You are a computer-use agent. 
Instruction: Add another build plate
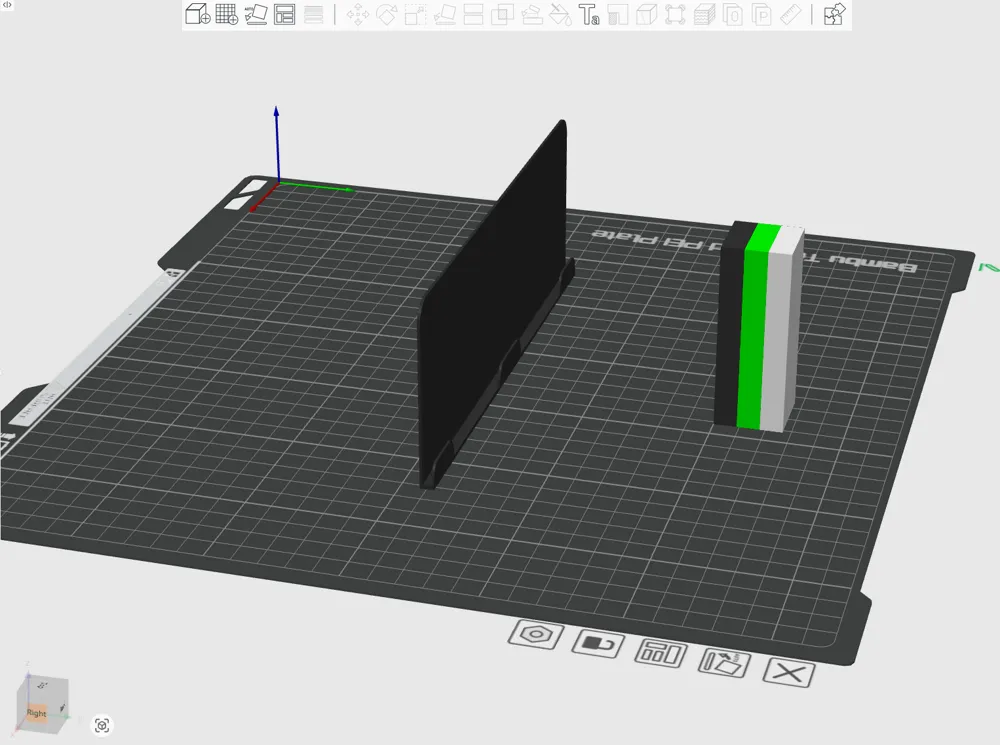tap(227, 14)
